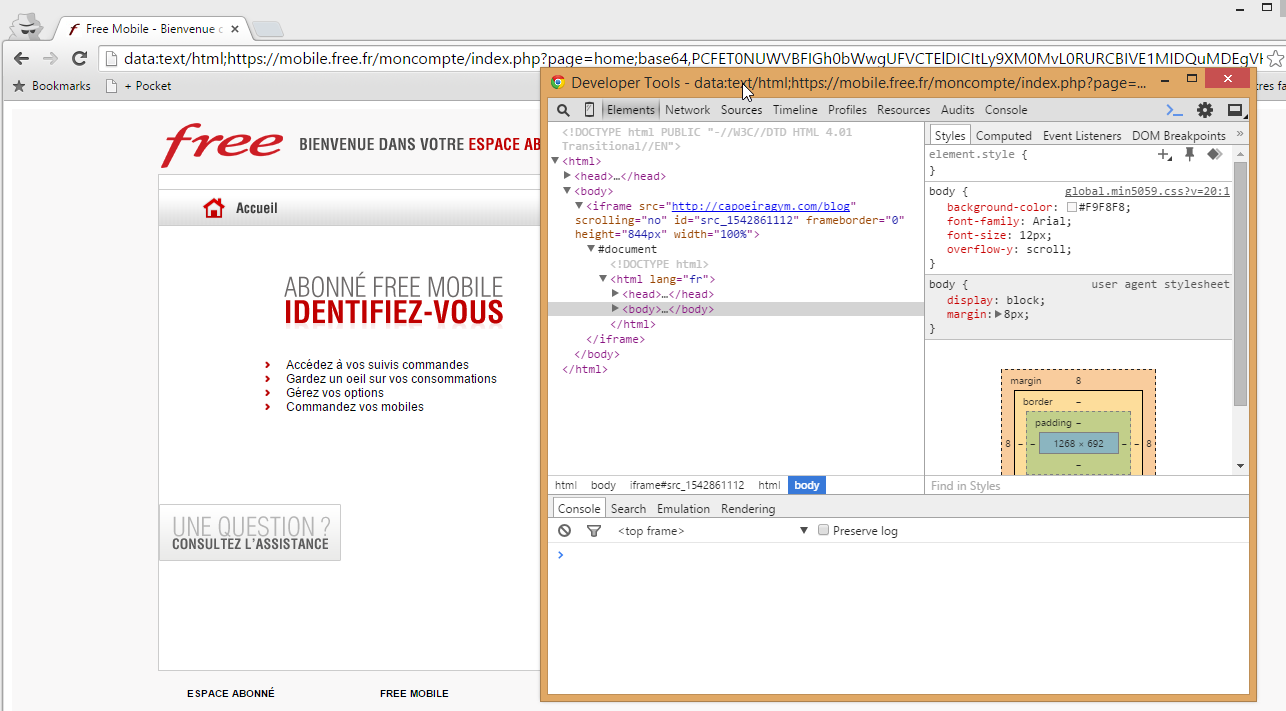Click the animations diamond icon in Styles

[x=1214, y=155]
